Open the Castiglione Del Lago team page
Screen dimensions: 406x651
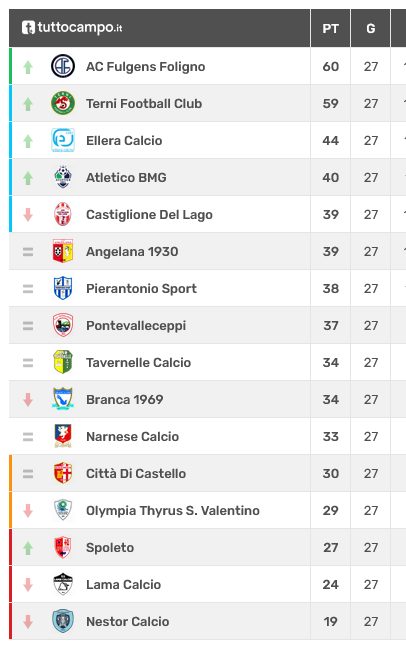[149, 215]
